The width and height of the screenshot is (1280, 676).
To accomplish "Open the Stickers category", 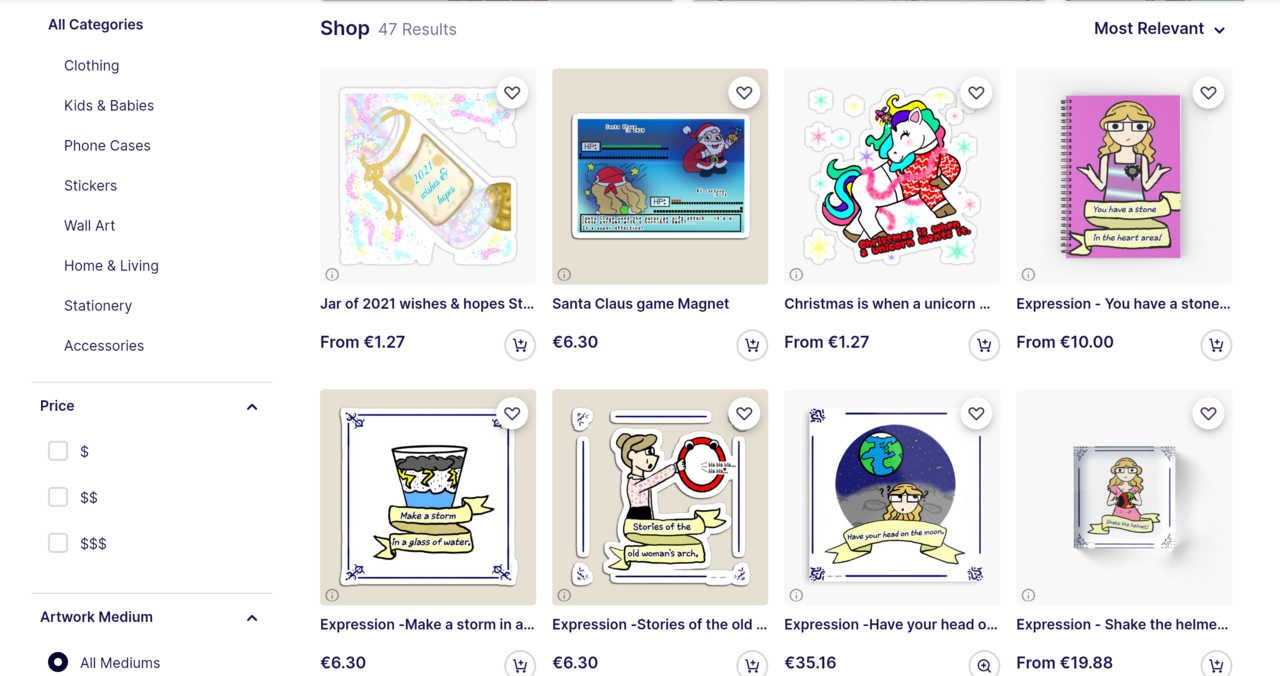I will (x=90, y=185).
